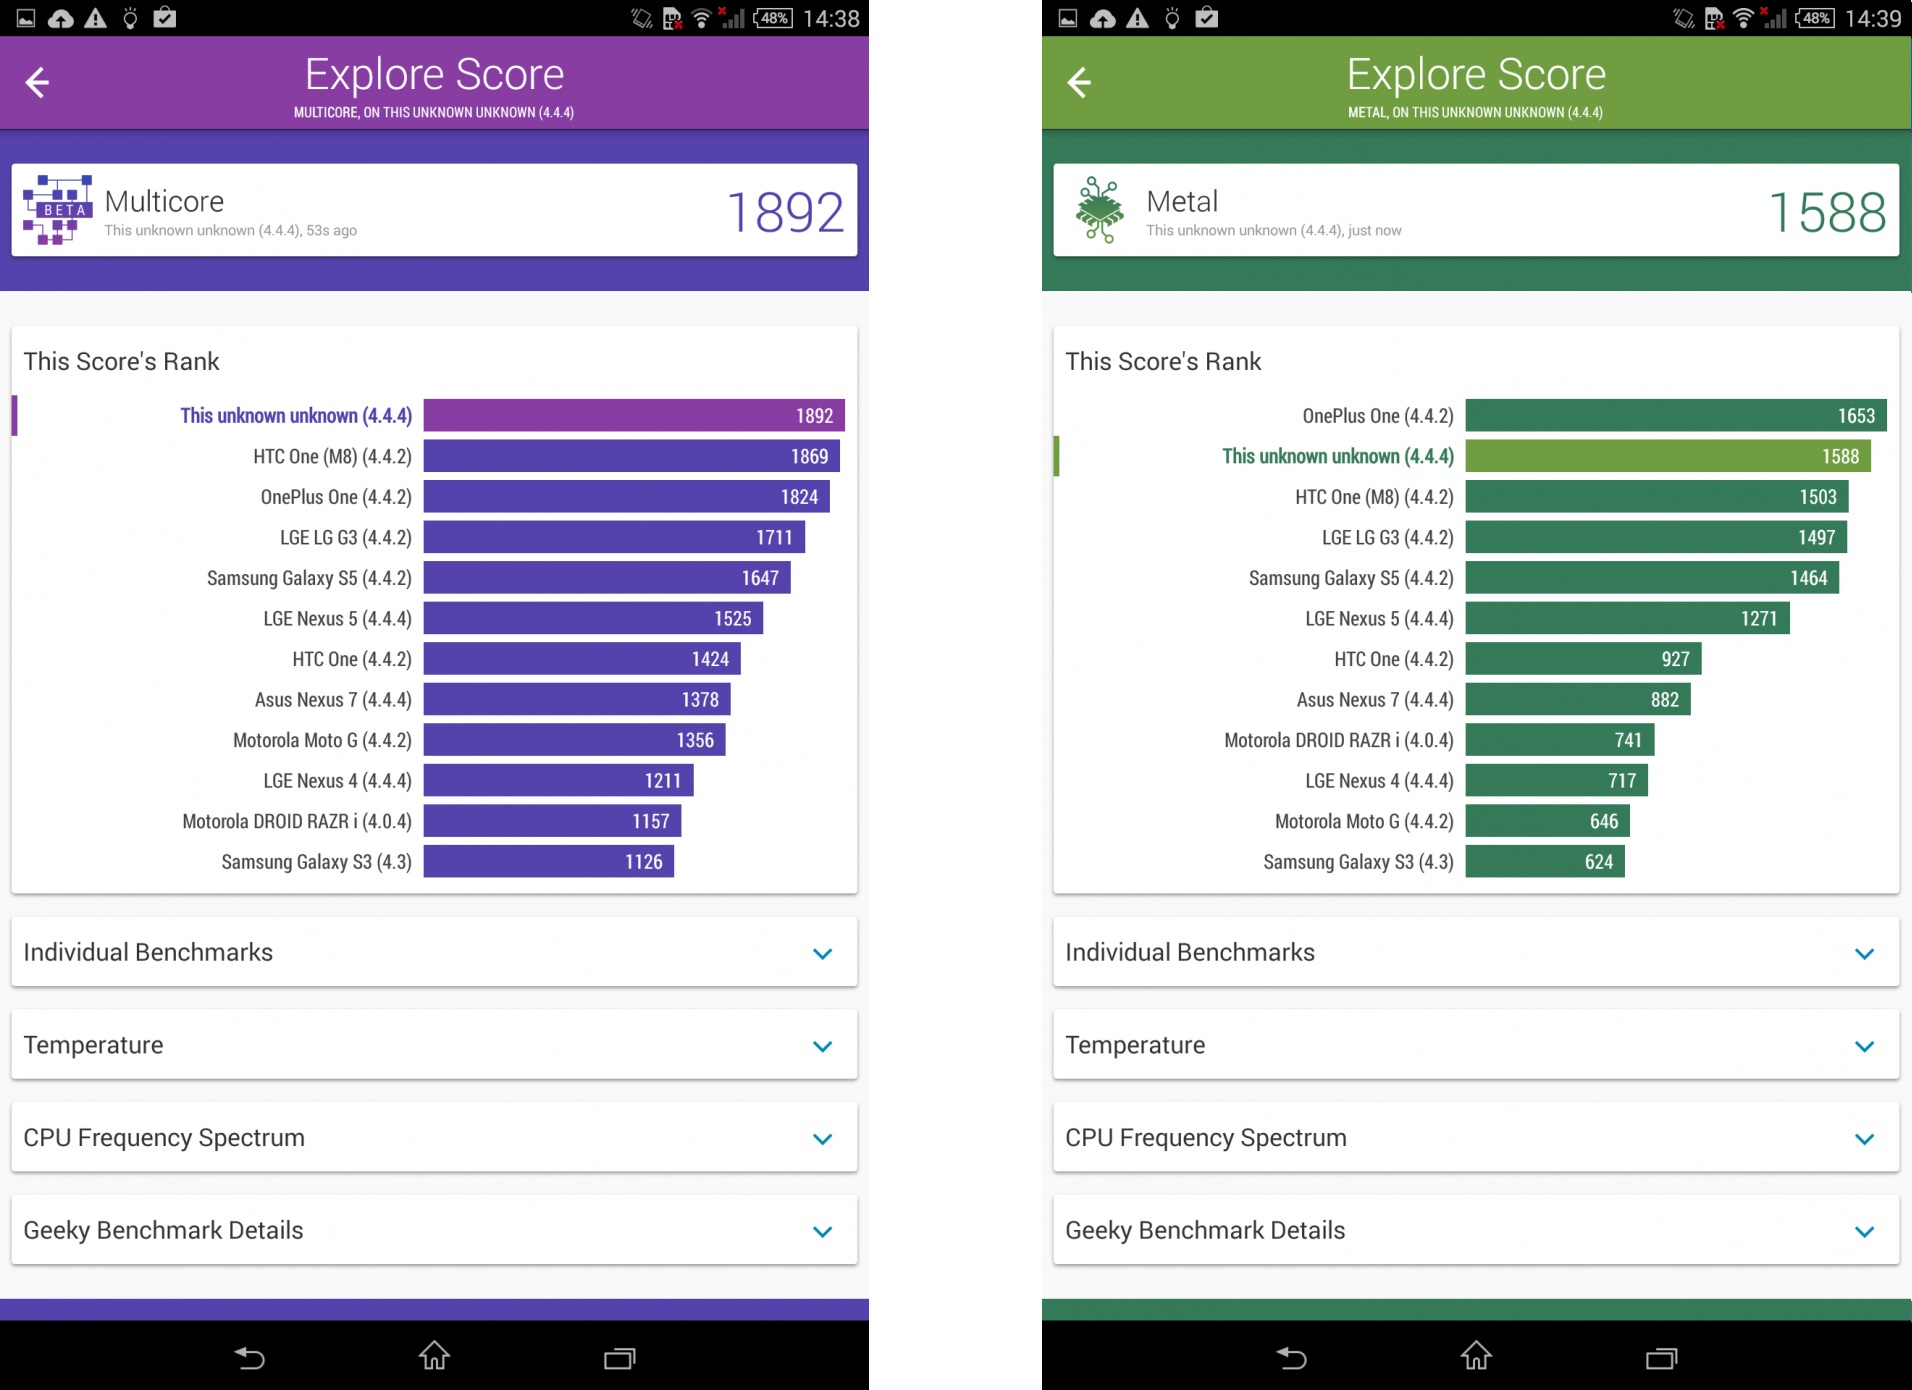Open the Multicore 1892 score card
This screenshot has width=1912, height=1390.
coord(434,210)
